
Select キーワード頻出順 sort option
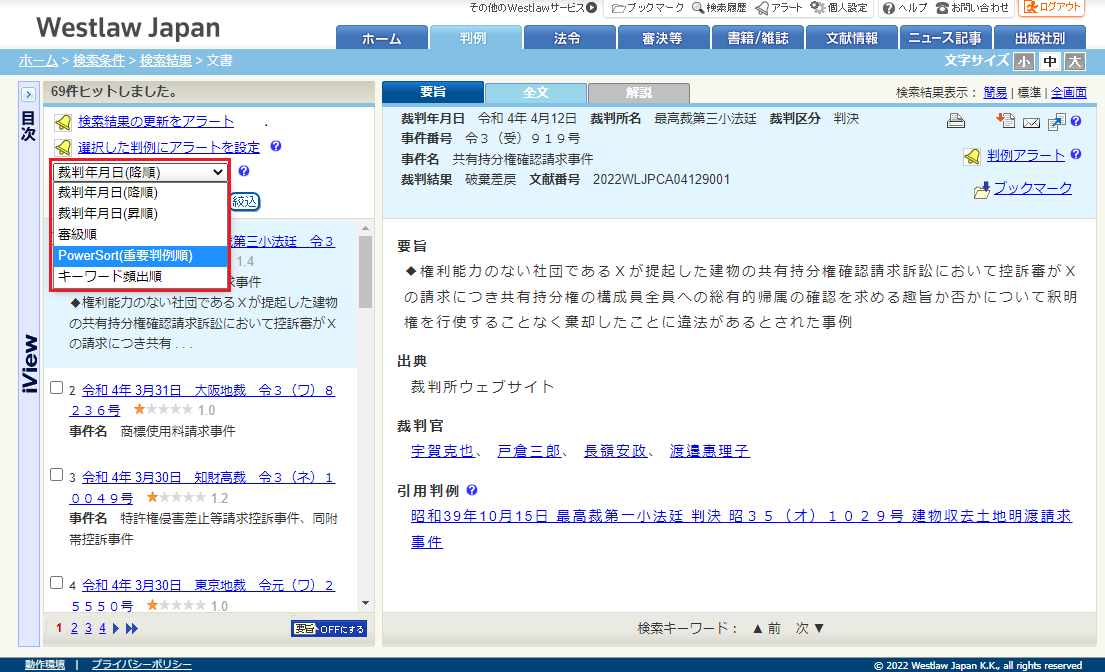[x=141, y=276]
